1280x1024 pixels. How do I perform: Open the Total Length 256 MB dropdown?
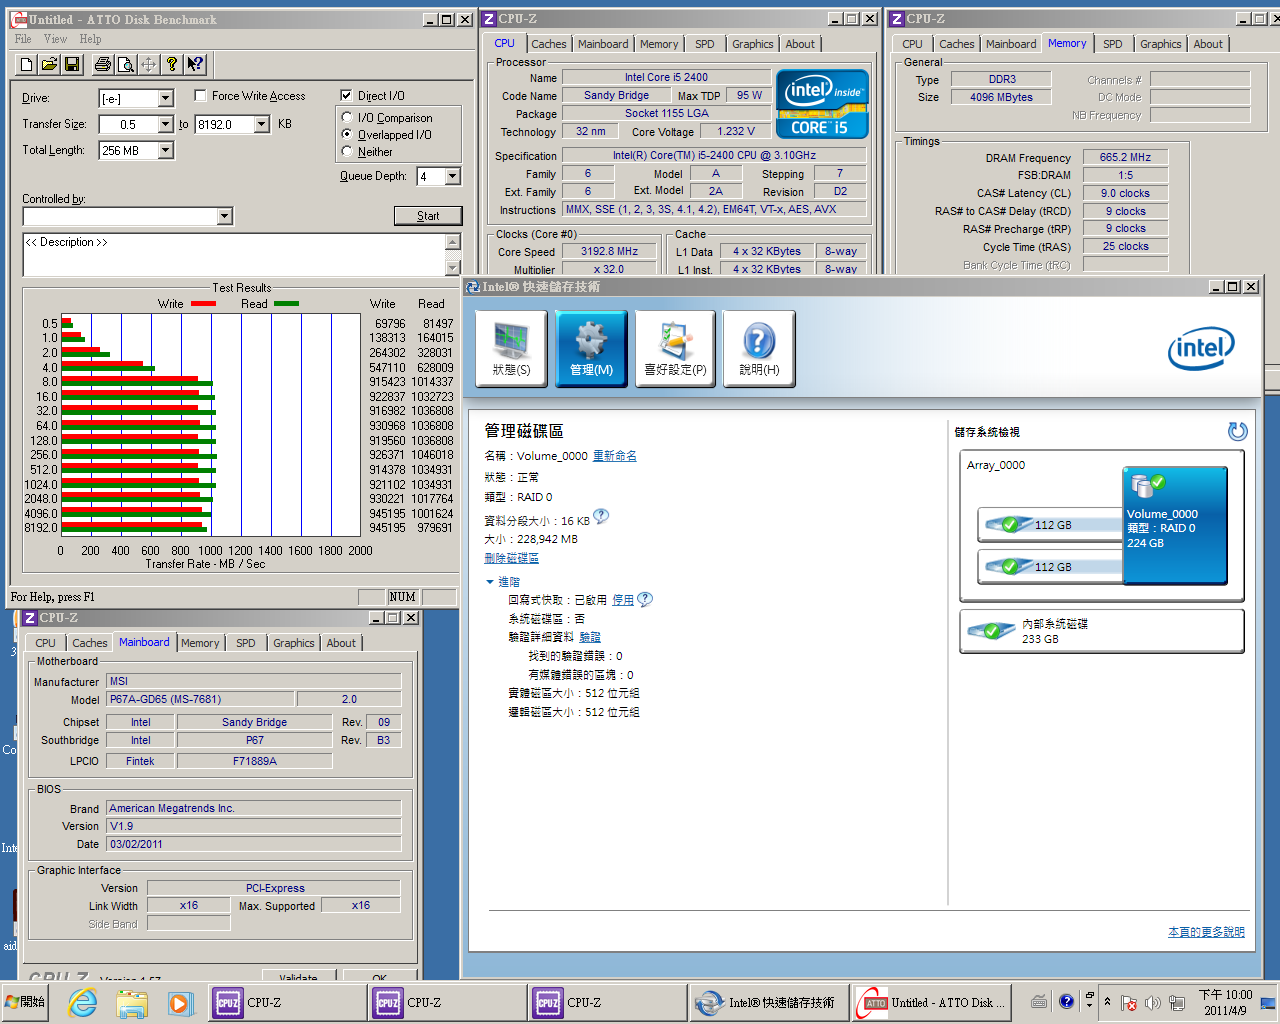[166, 150]
